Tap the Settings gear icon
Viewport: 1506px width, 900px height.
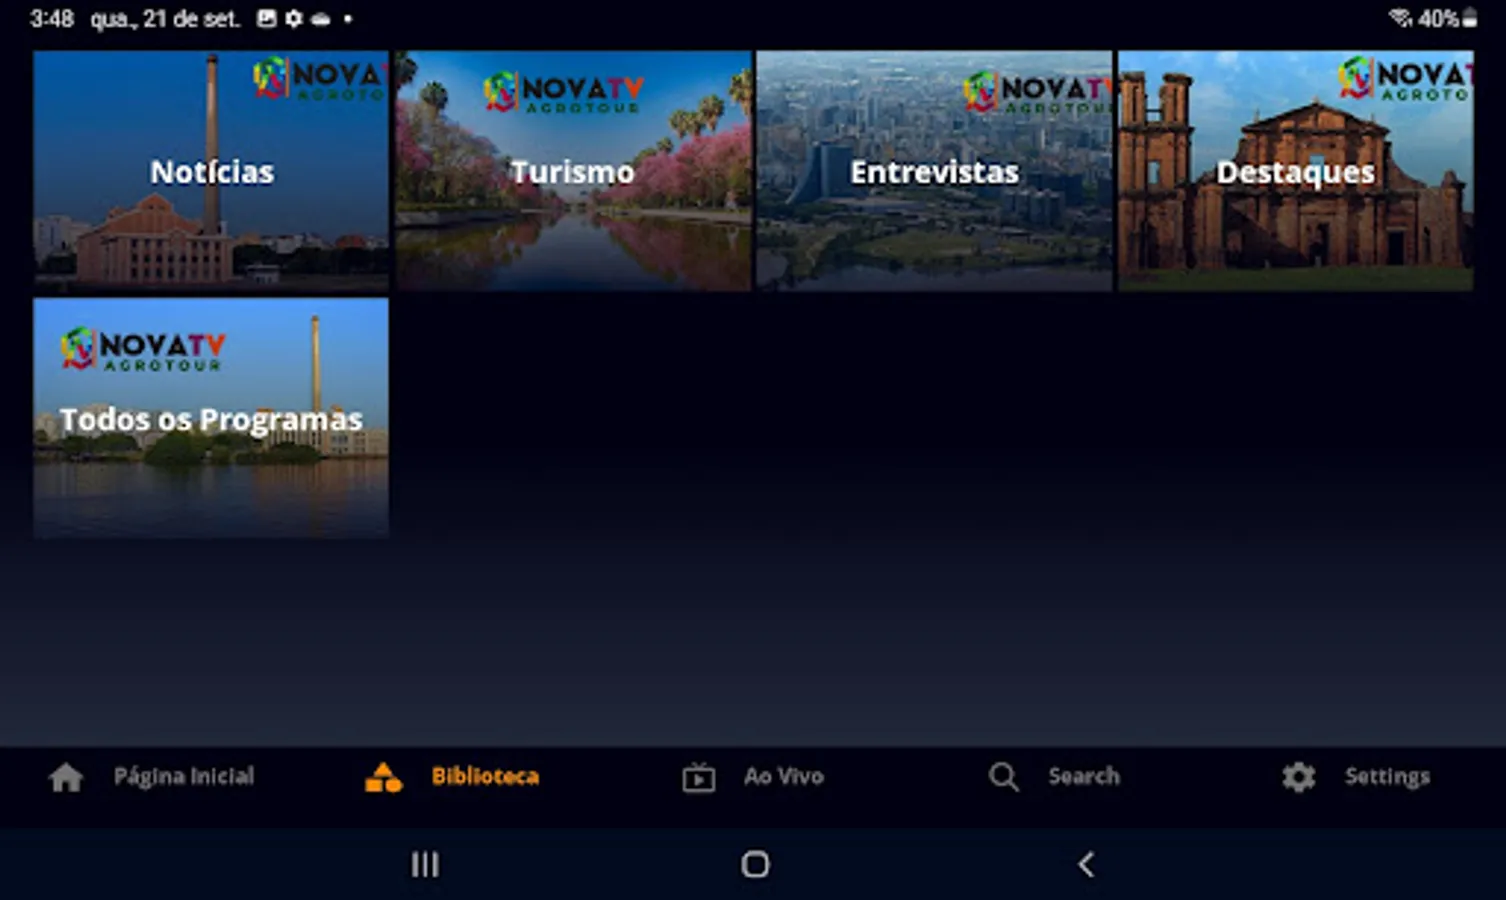click(x=1299, y=777)
